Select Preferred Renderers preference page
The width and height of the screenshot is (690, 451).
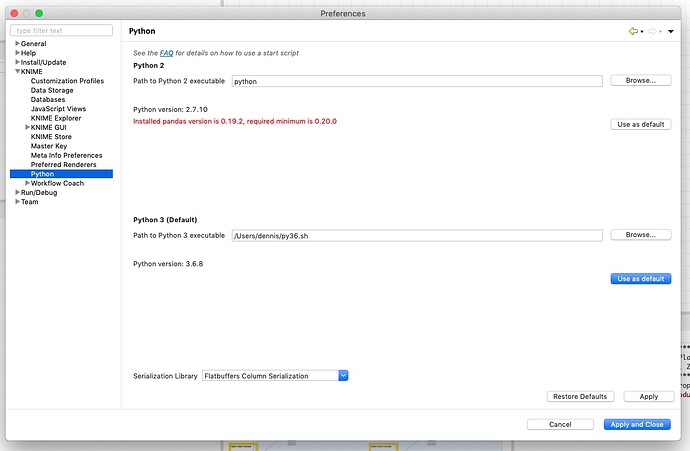coord(63,165)
